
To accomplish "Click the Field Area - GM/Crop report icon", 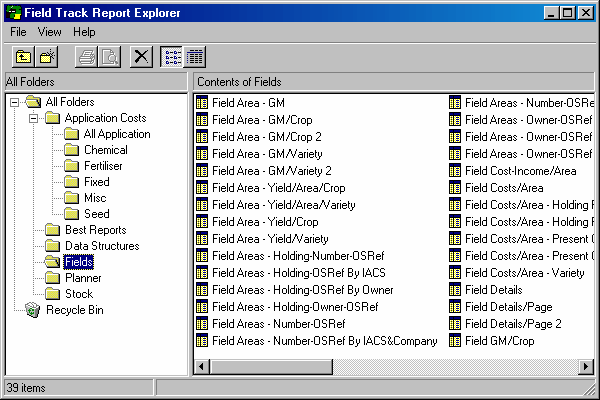I will point(202,119).
